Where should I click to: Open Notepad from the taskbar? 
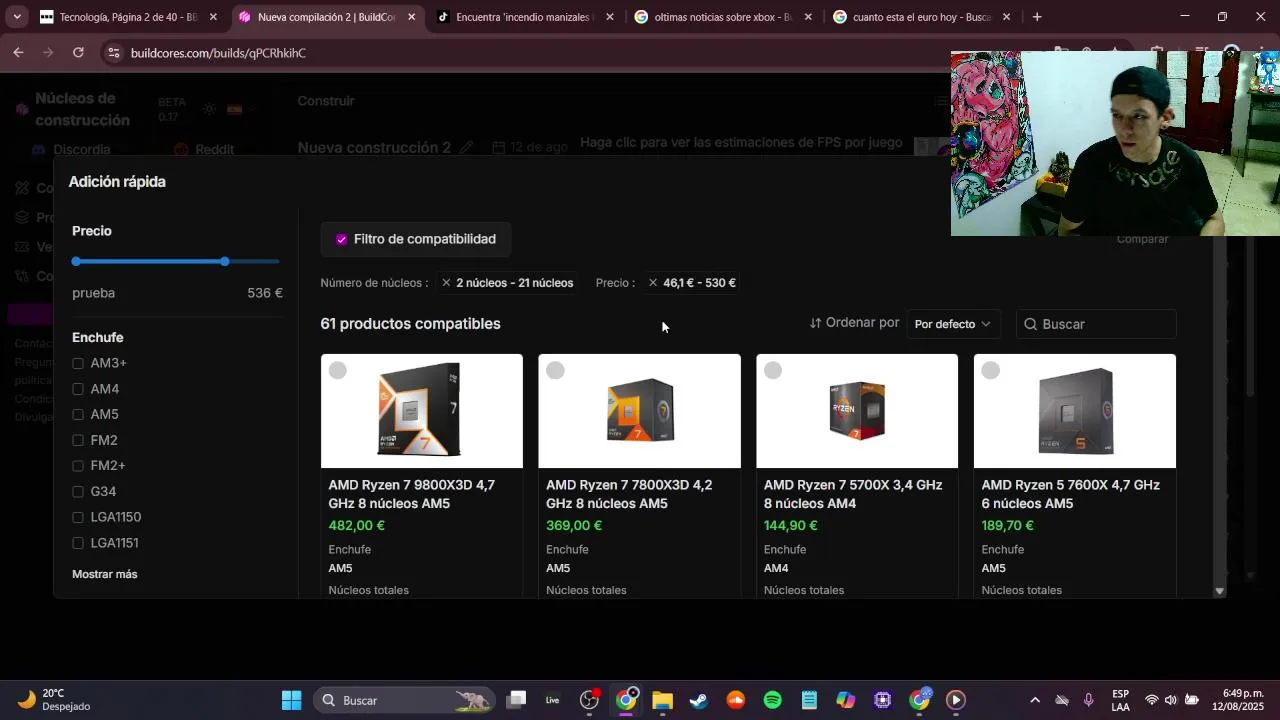point(809,700)
